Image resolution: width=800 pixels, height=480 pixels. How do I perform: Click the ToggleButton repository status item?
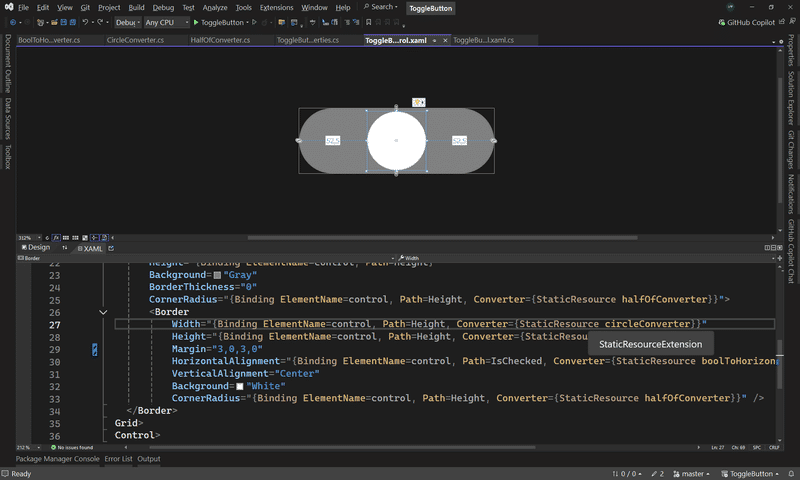(749, 474)
